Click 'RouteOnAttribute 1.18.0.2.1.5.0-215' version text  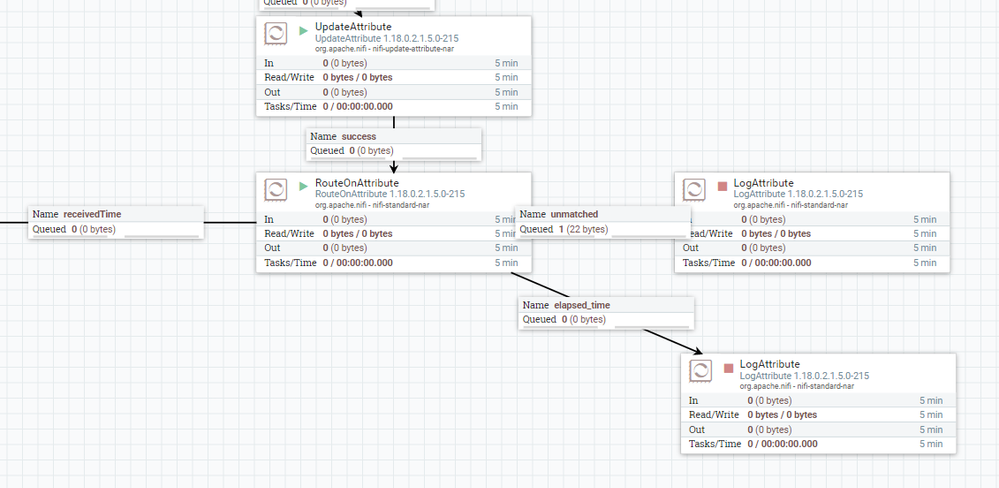click(390, 194)
